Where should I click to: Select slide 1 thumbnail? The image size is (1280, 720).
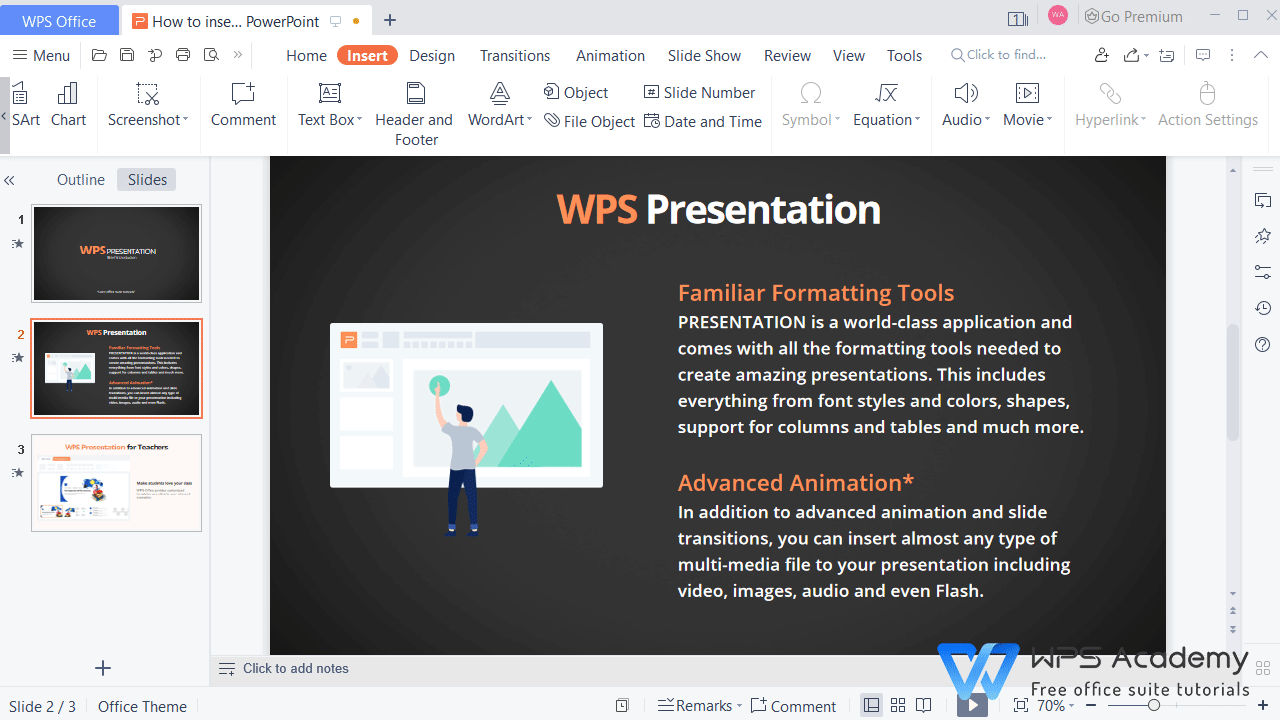point(116,253)
